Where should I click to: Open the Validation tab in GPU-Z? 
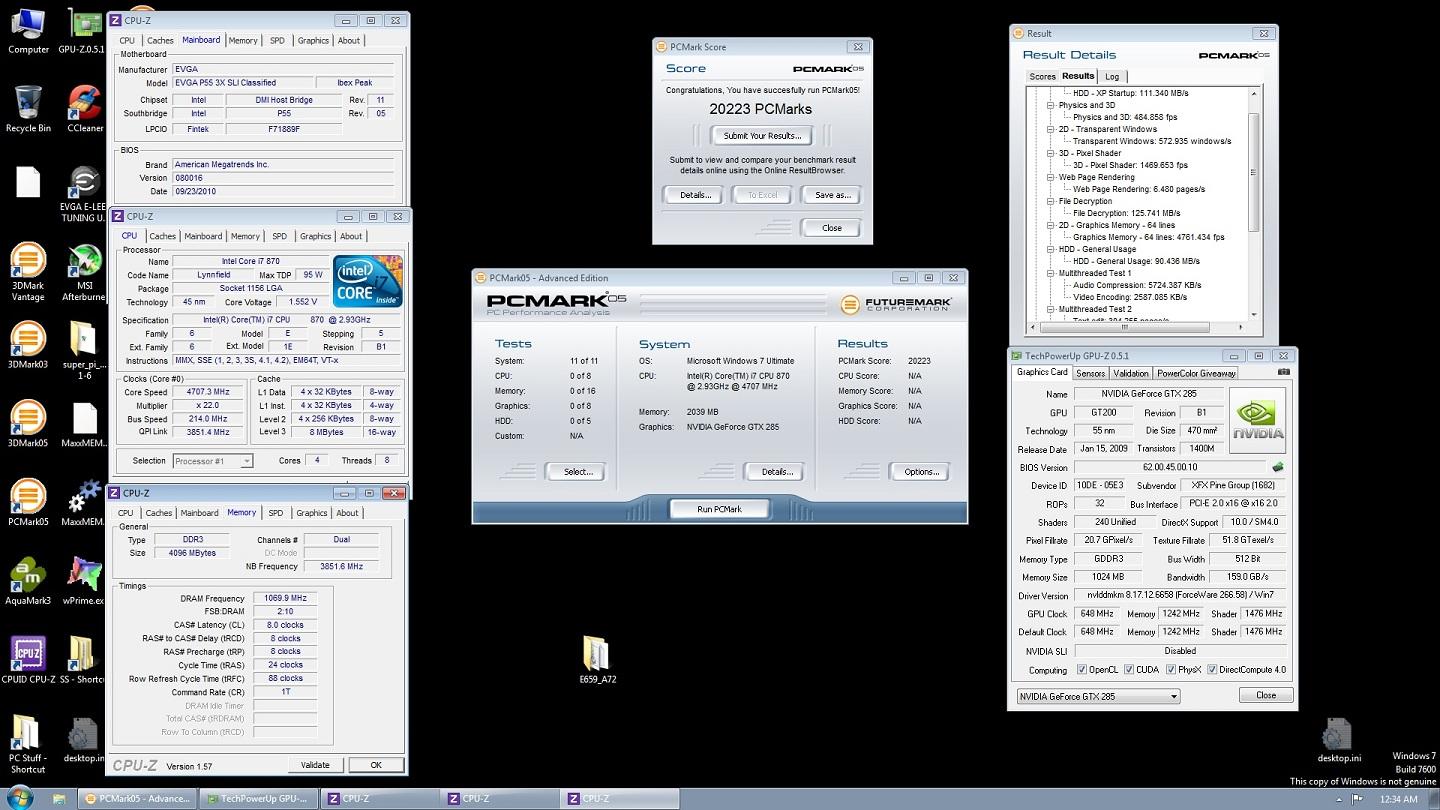[x=1131, y=373]
